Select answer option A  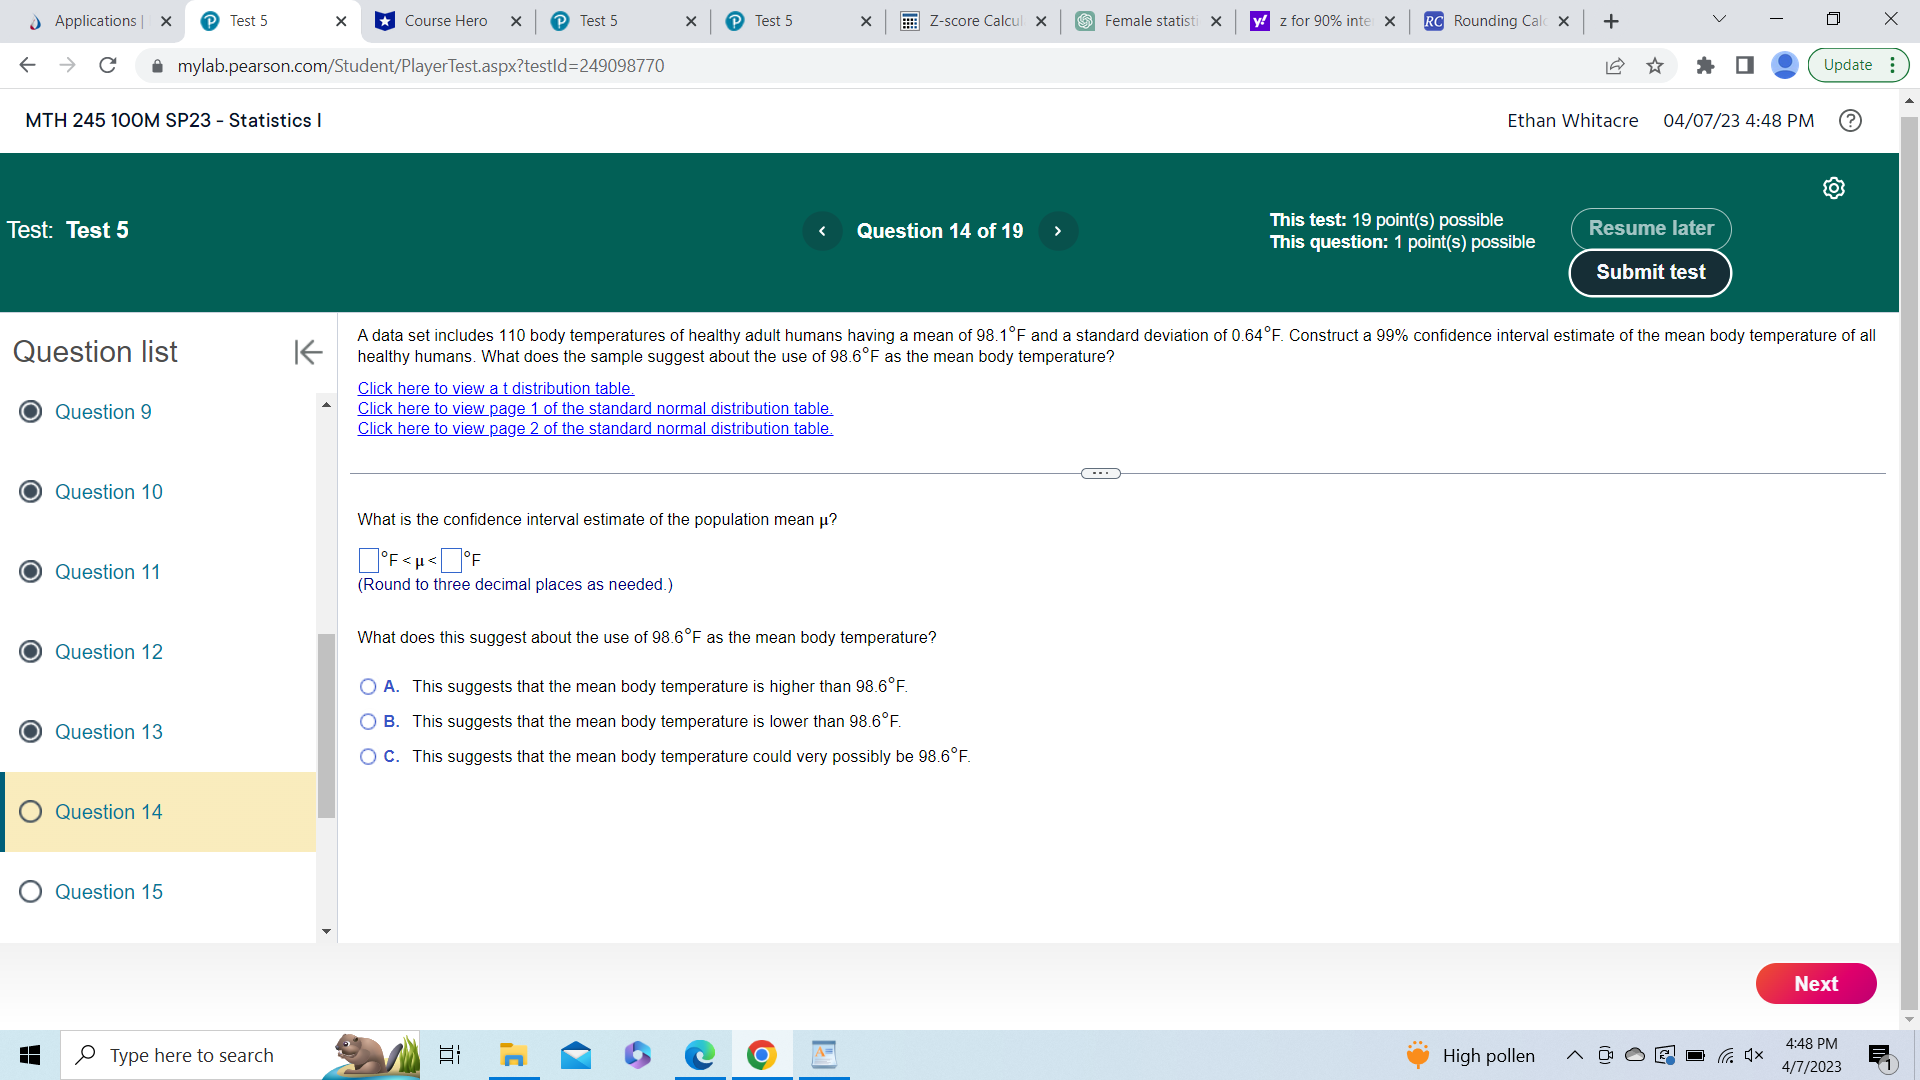(368, 687)
